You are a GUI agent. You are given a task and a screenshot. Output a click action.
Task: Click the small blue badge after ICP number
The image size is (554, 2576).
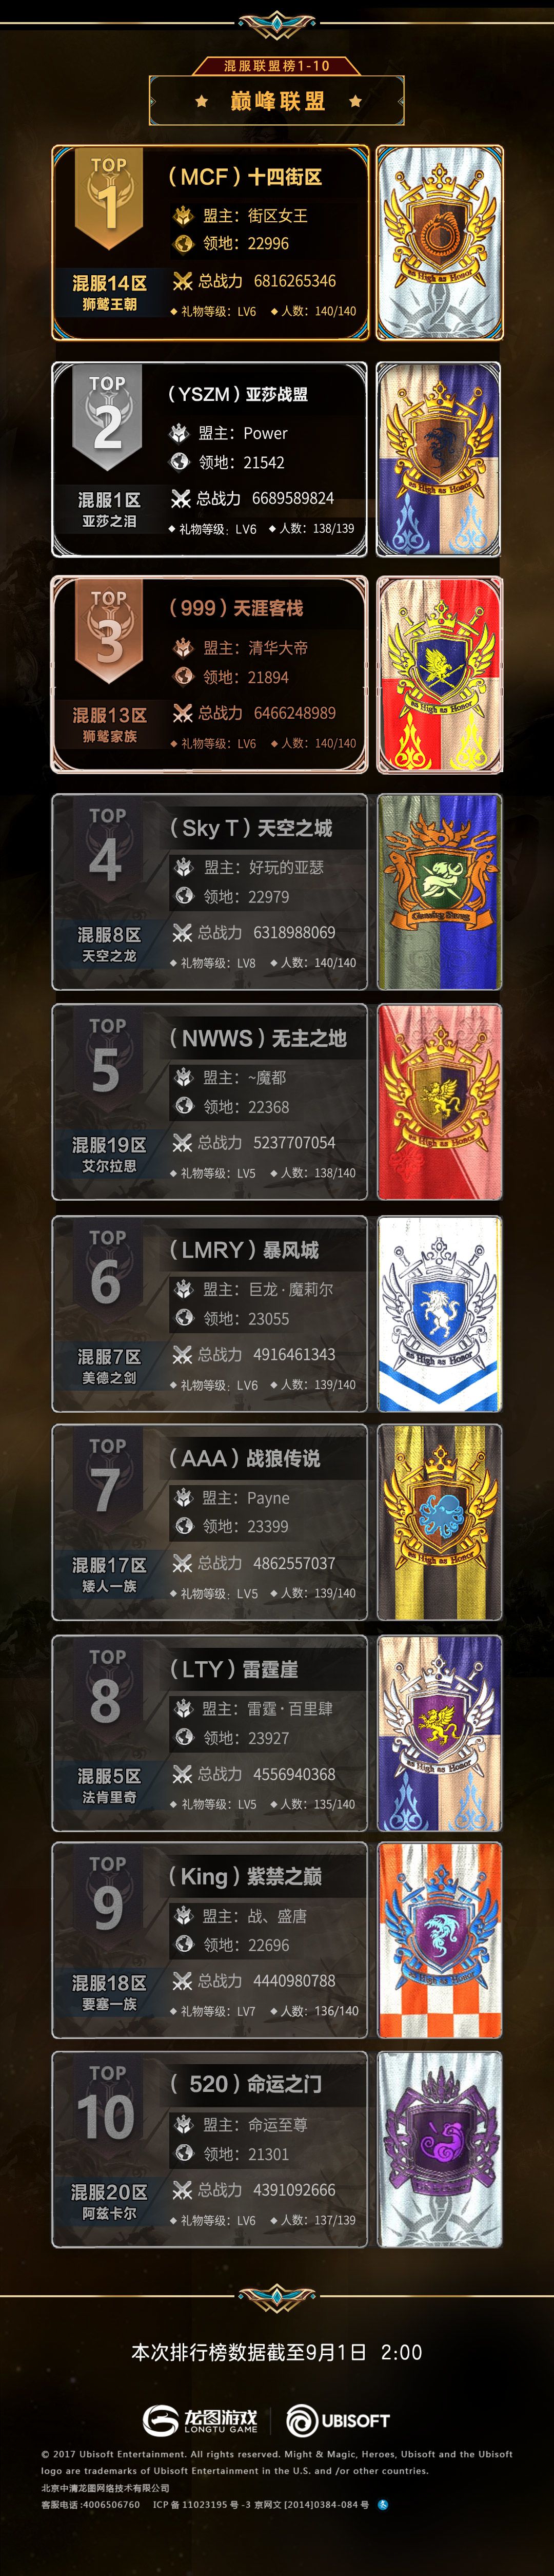[383, 2505]
